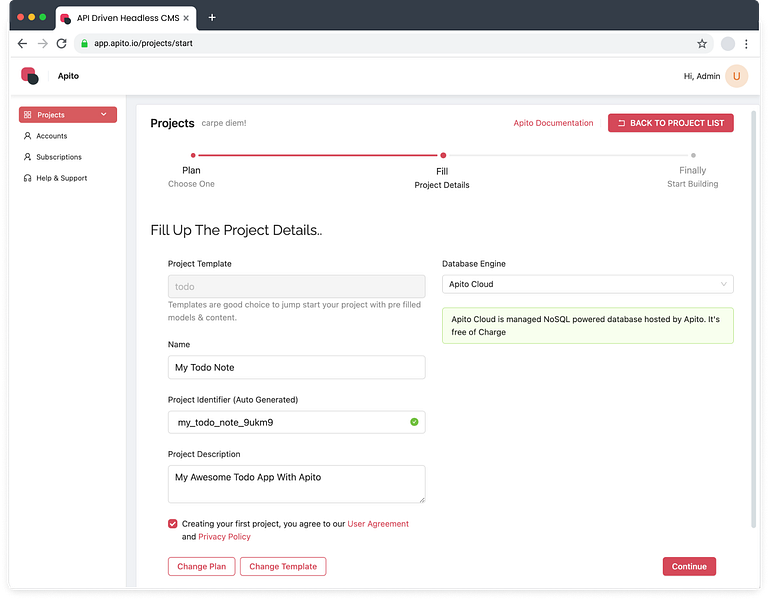This screenshot has width=769, height=600.
Task: Toggle the User Agreement checkbox
Action: [173, 523]
